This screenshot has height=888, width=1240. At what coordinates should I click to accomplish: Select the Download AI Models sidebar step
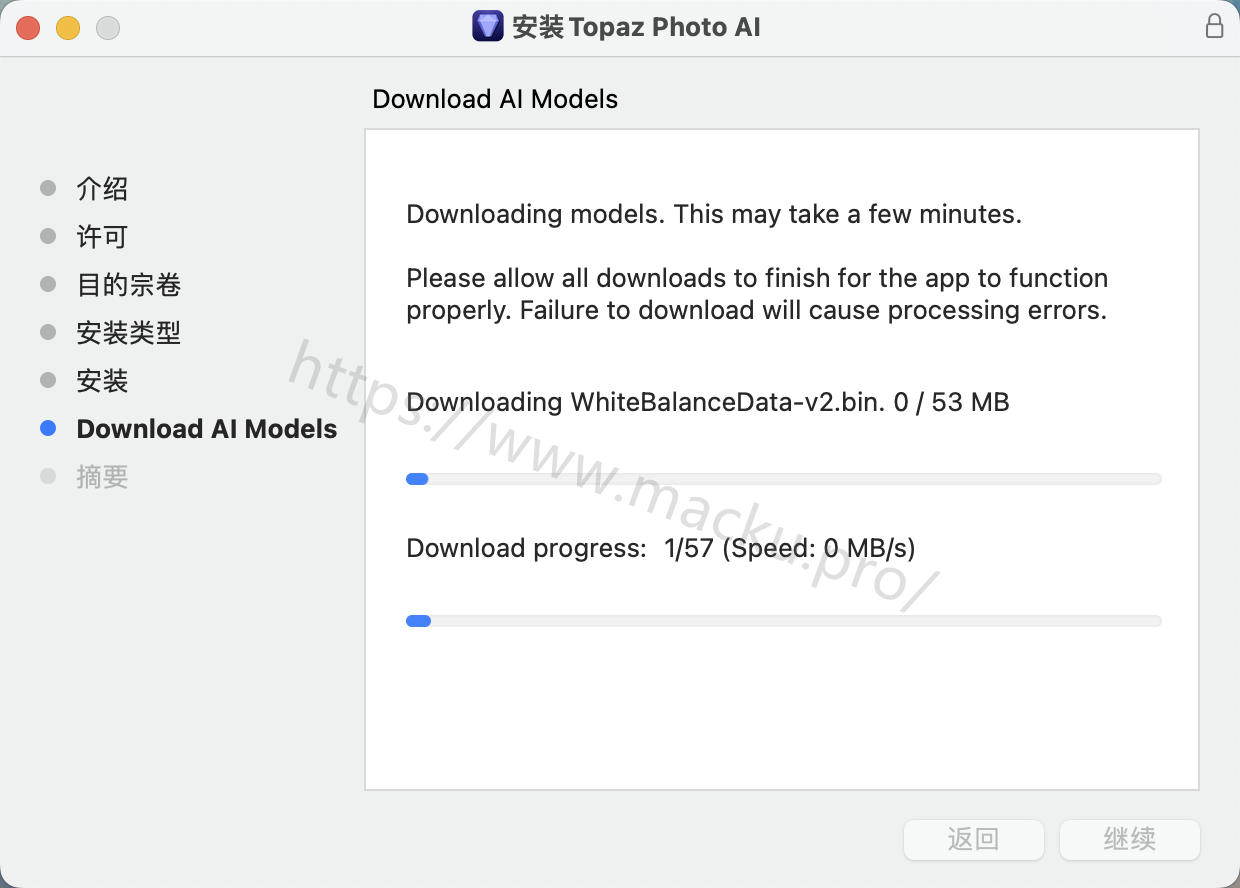[x=207, y=429]
